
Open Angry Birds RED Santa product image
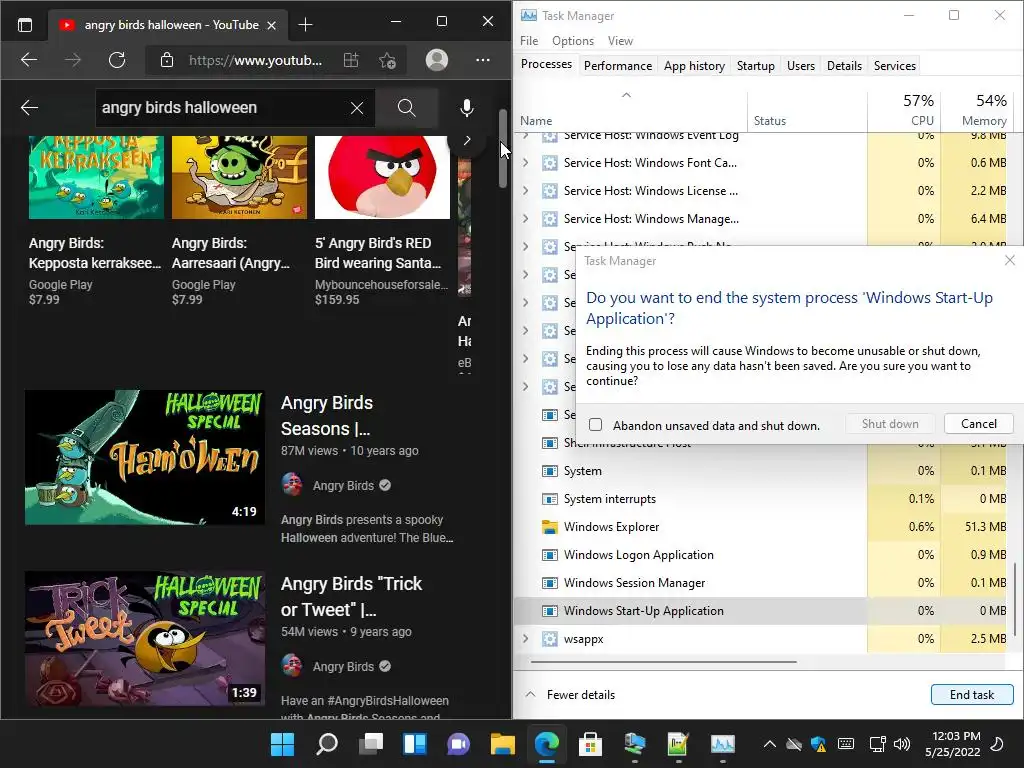point(382,177)
